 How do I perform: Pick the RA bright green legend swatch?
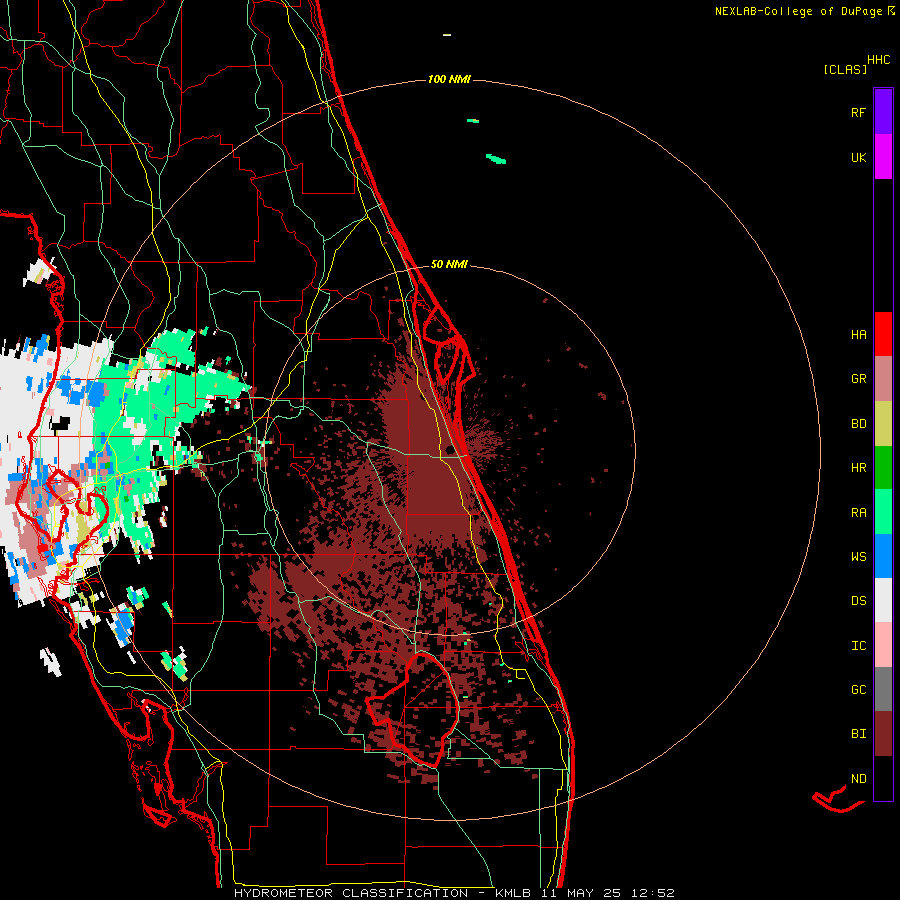[x=883, y=511]
